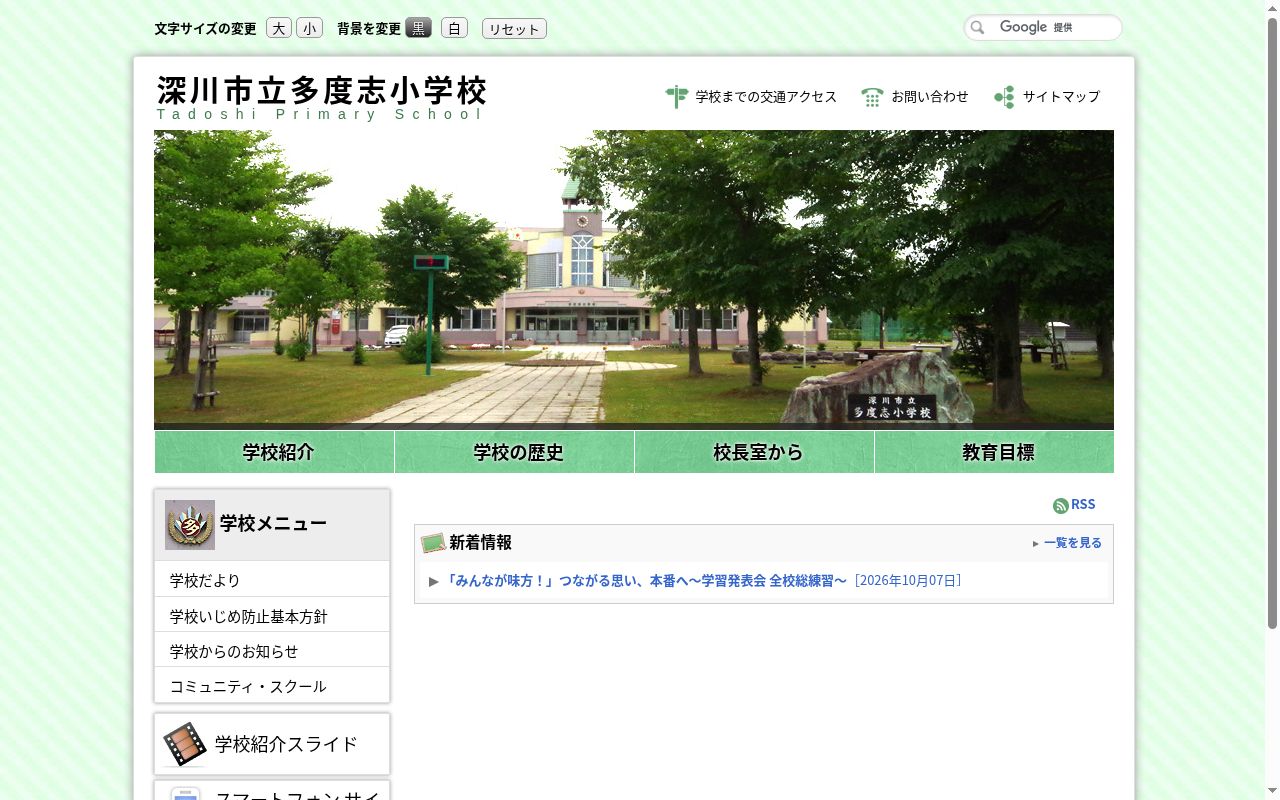Click the 新着情報 heading text

(x=481, y=543)
